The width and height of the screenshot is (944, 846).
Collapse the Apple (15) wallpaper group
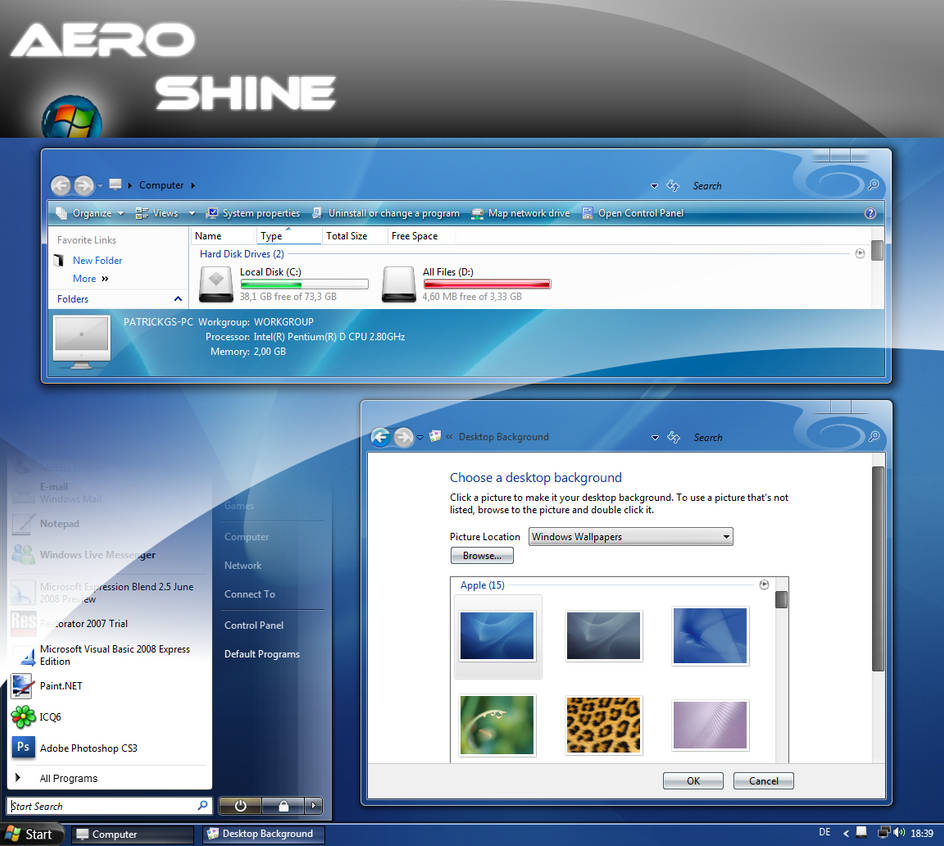(x=764, y=585)
